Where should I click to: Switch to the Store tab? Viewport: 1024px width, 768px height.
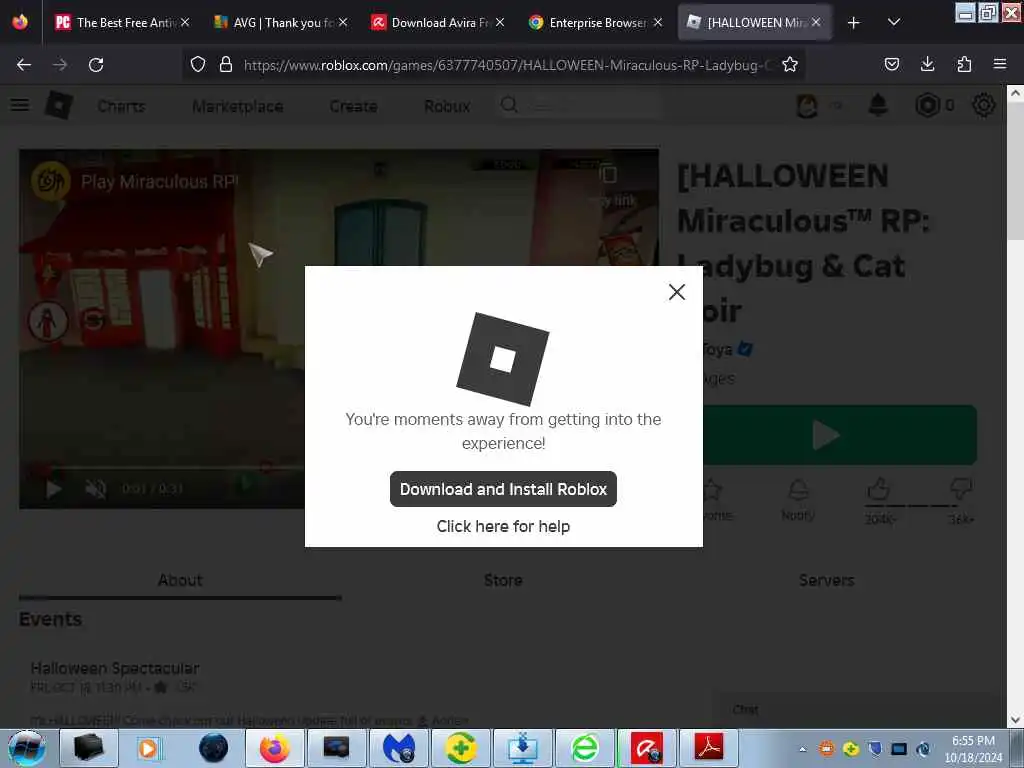click(x=503, y=580)
